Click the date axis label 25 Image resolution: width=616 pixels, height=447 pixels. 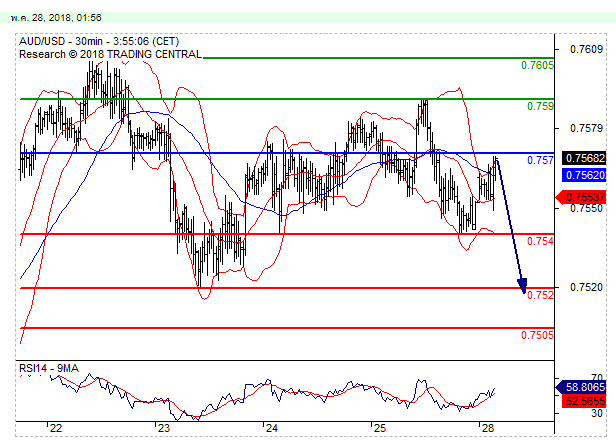coord(380,428)
